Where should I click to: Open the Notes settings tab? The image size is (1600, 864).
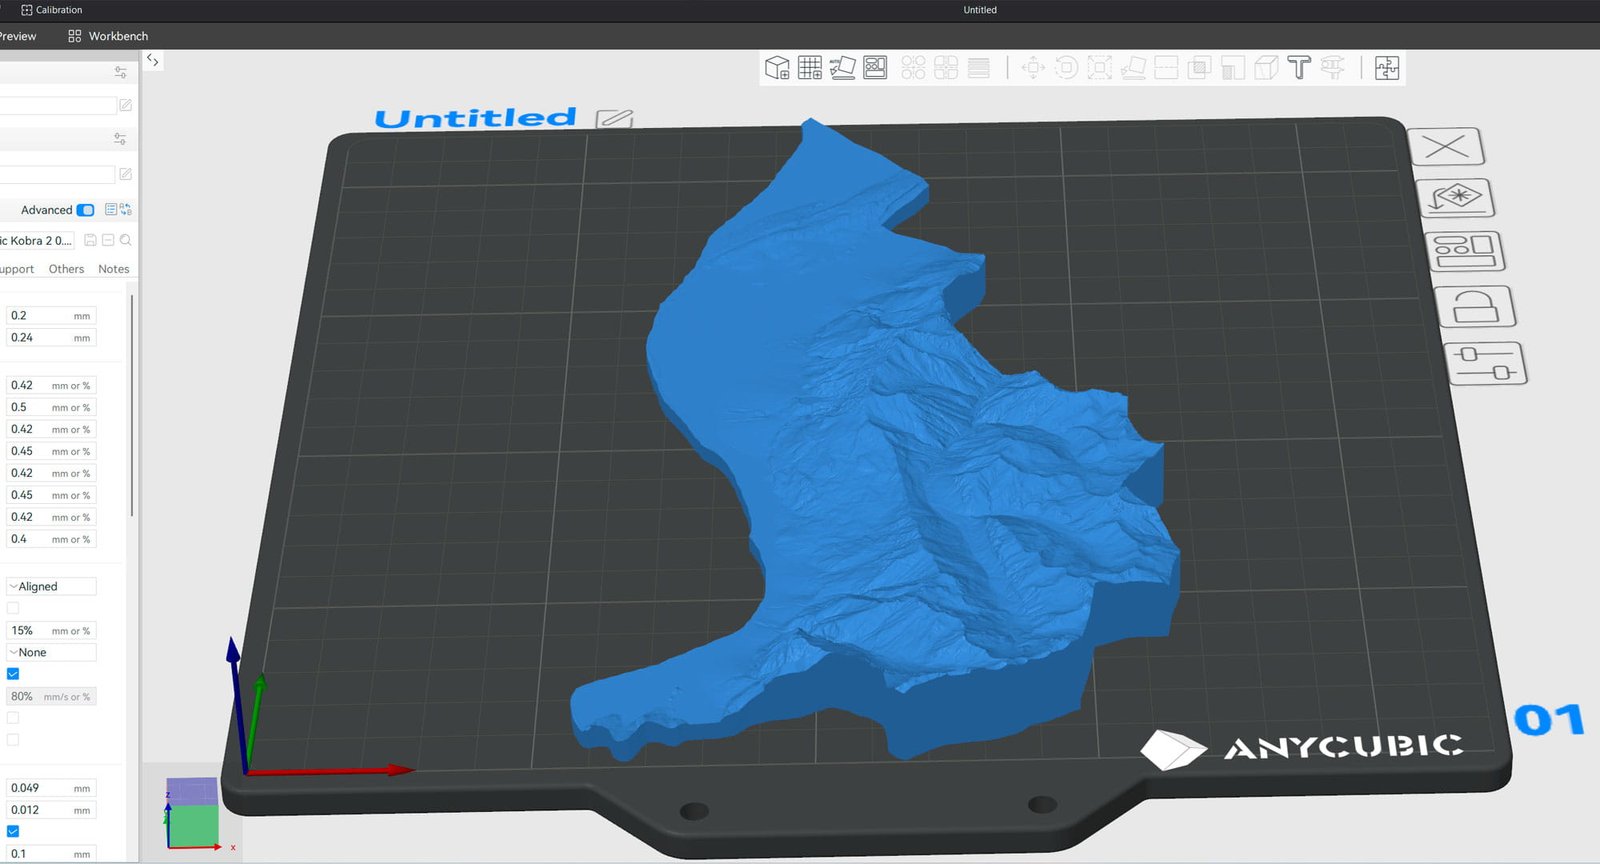coord(113,269)
